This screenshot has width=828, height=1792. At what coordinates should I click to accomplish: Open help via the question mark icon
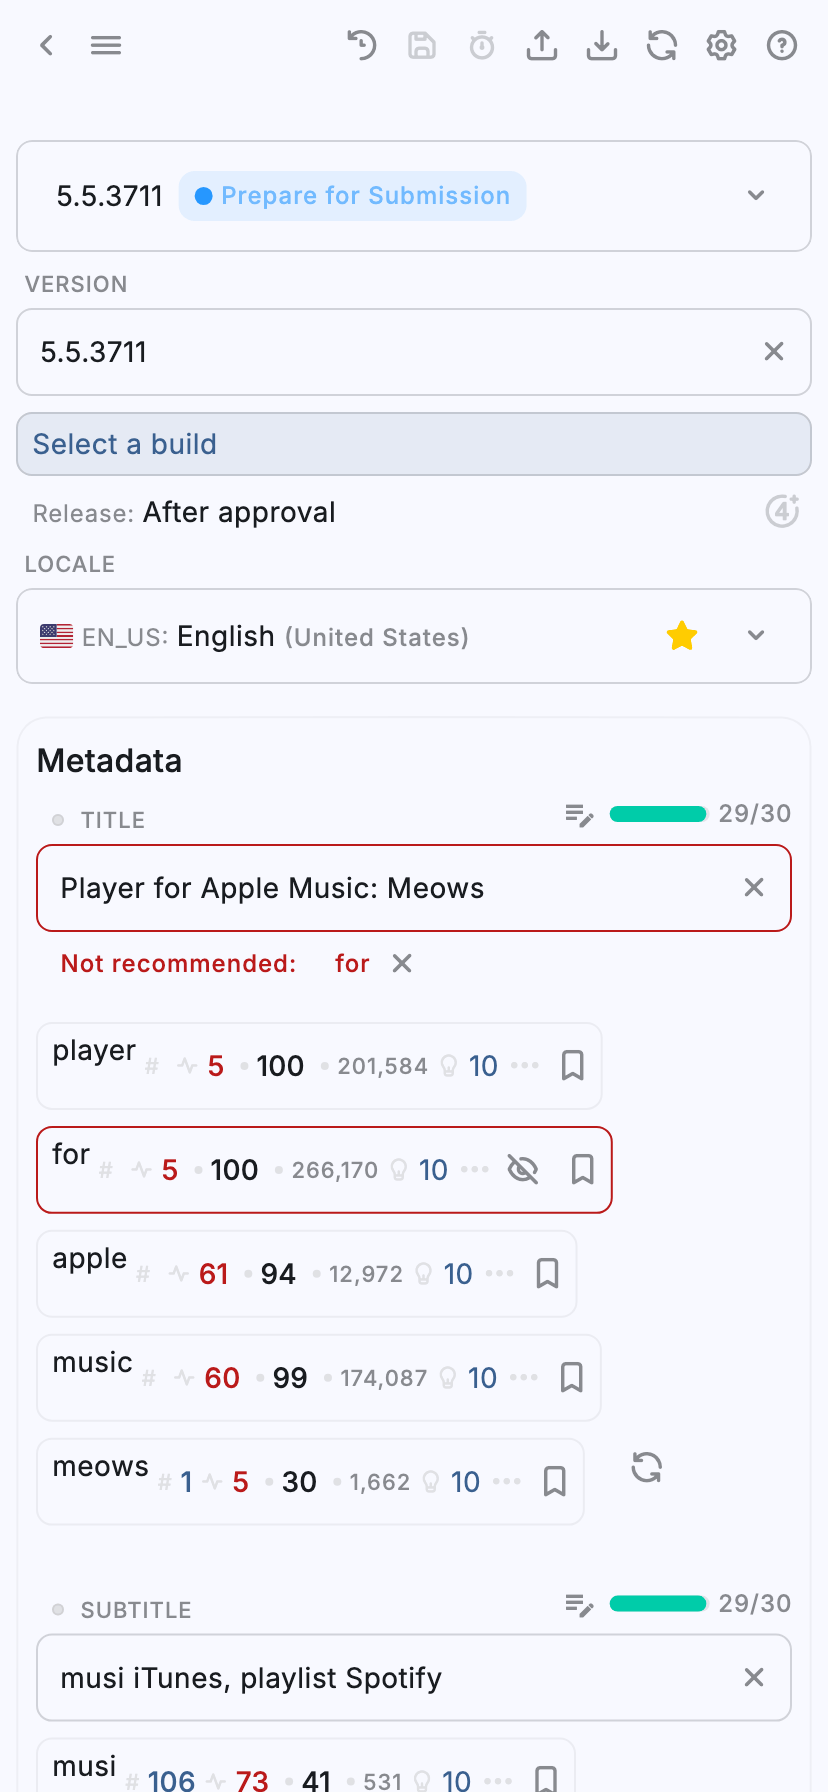click(781, 45)
